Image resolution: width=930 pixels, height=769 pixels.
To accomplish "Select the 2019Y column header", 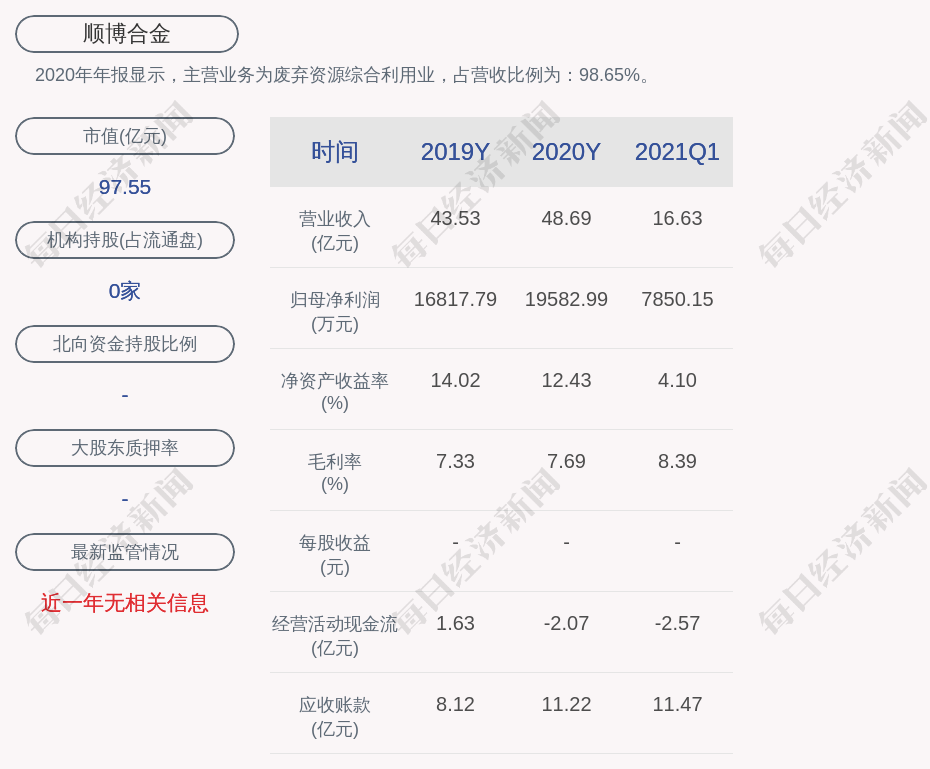I will tap(455, 152).
